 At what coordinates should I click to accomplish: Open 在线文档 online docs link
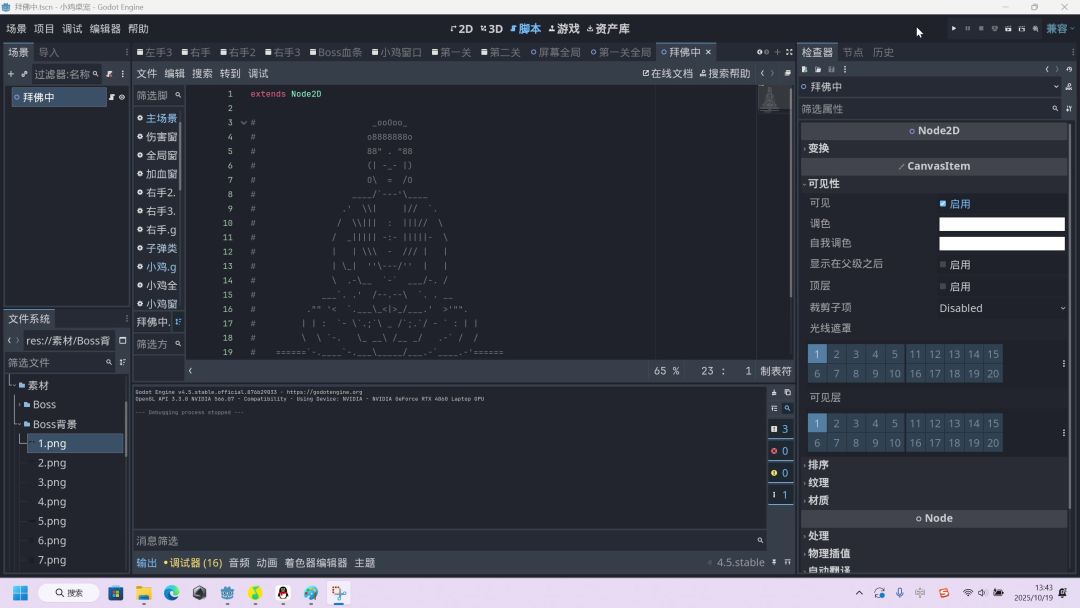click(x=667, y=74)
